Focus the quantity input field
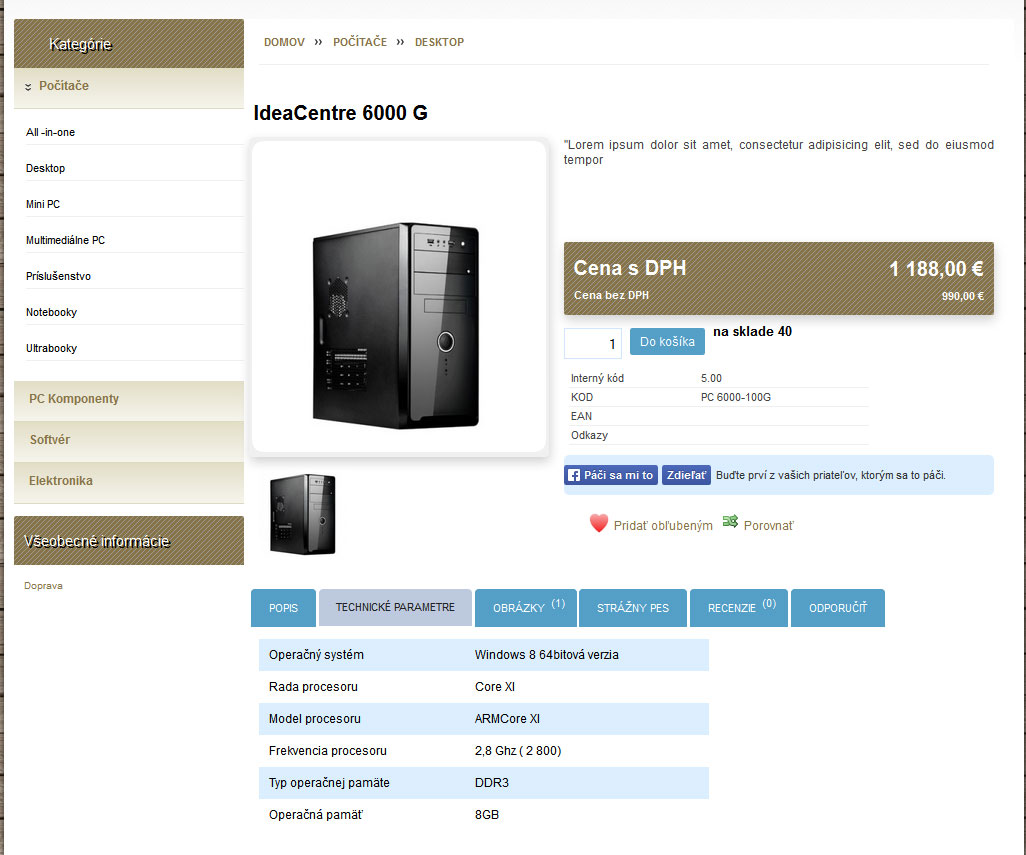This screenshot has height=855, width=1026. (593, 343)
